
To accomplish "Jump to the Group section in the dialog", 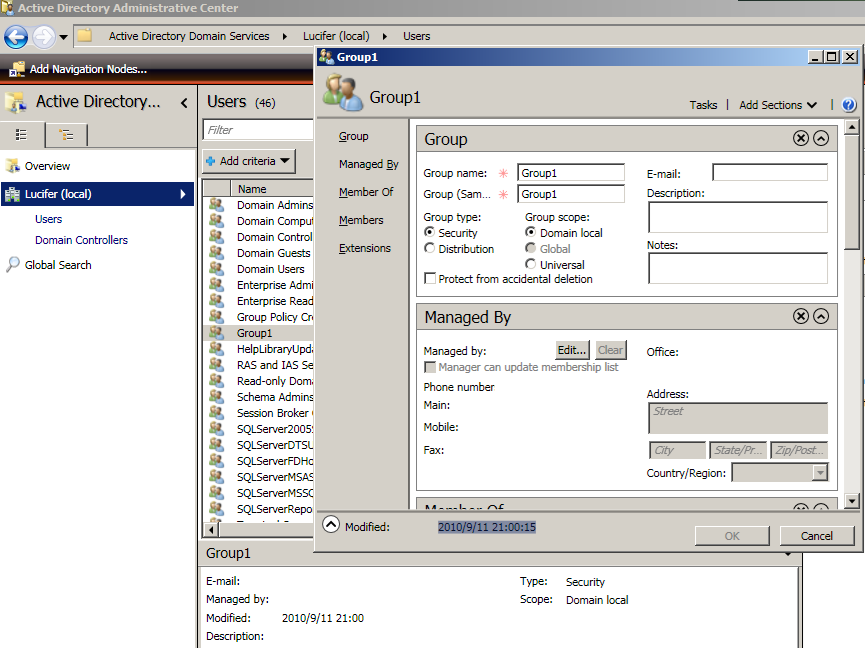I will 354,136.
